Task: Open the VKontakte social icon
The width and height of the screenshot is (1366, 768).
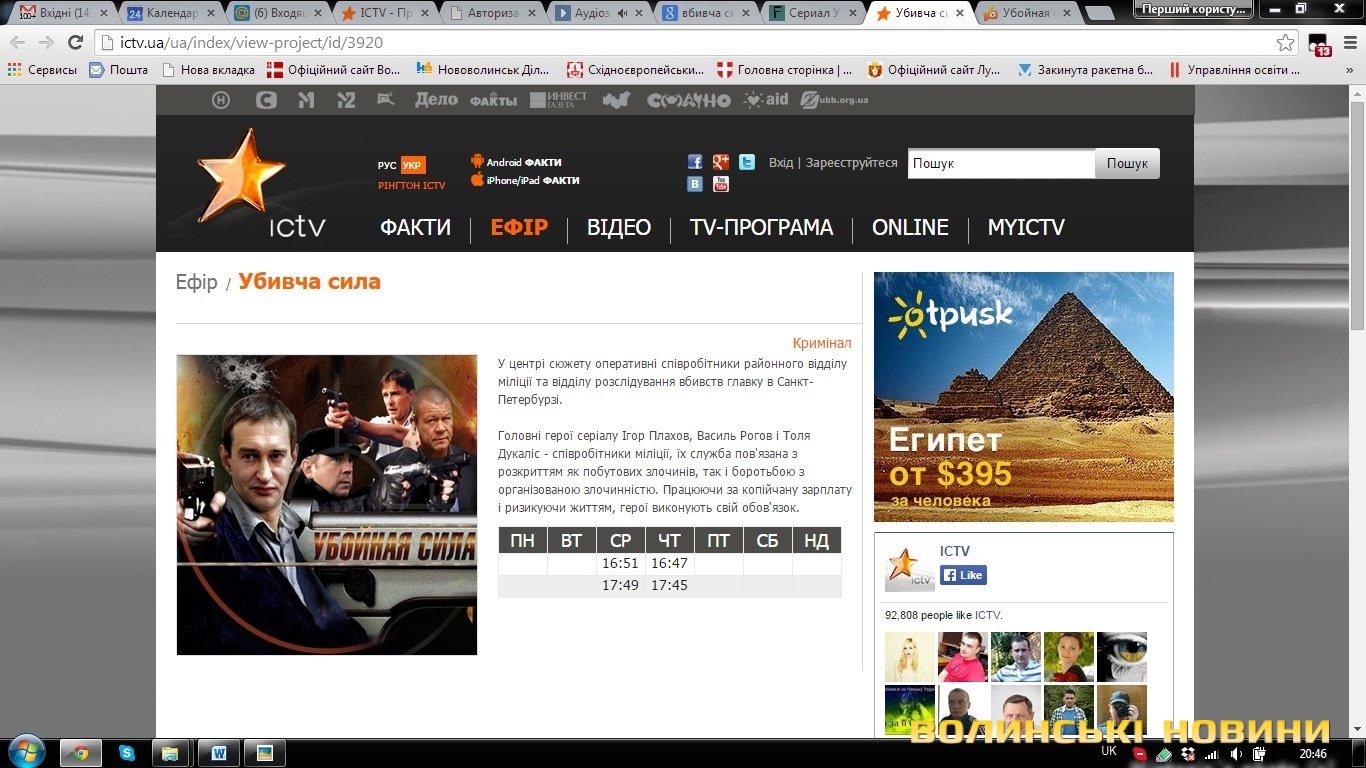Action: tap(695, 184)
